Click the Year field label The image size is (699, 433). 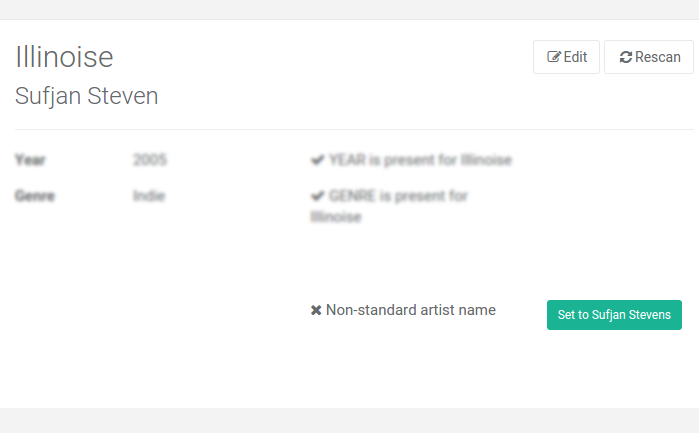30,160
